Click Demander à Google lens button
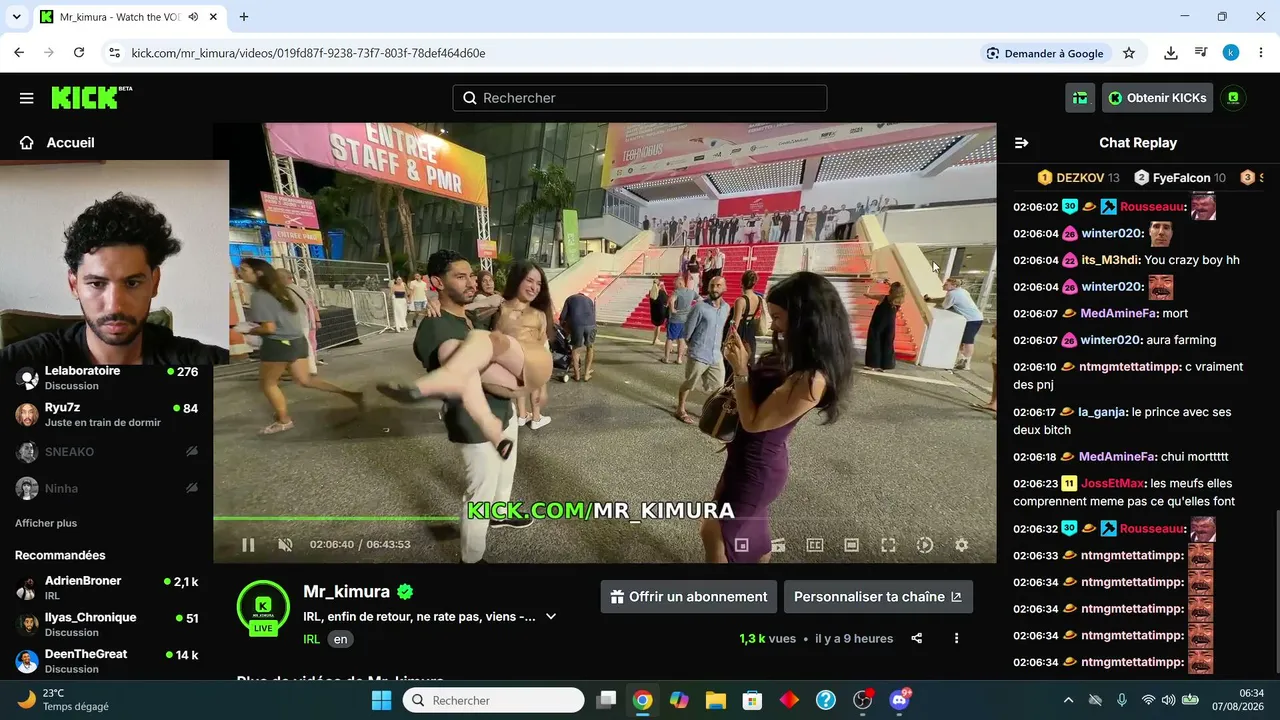Screen dimensions: 1280x720 click(1045, 53)
